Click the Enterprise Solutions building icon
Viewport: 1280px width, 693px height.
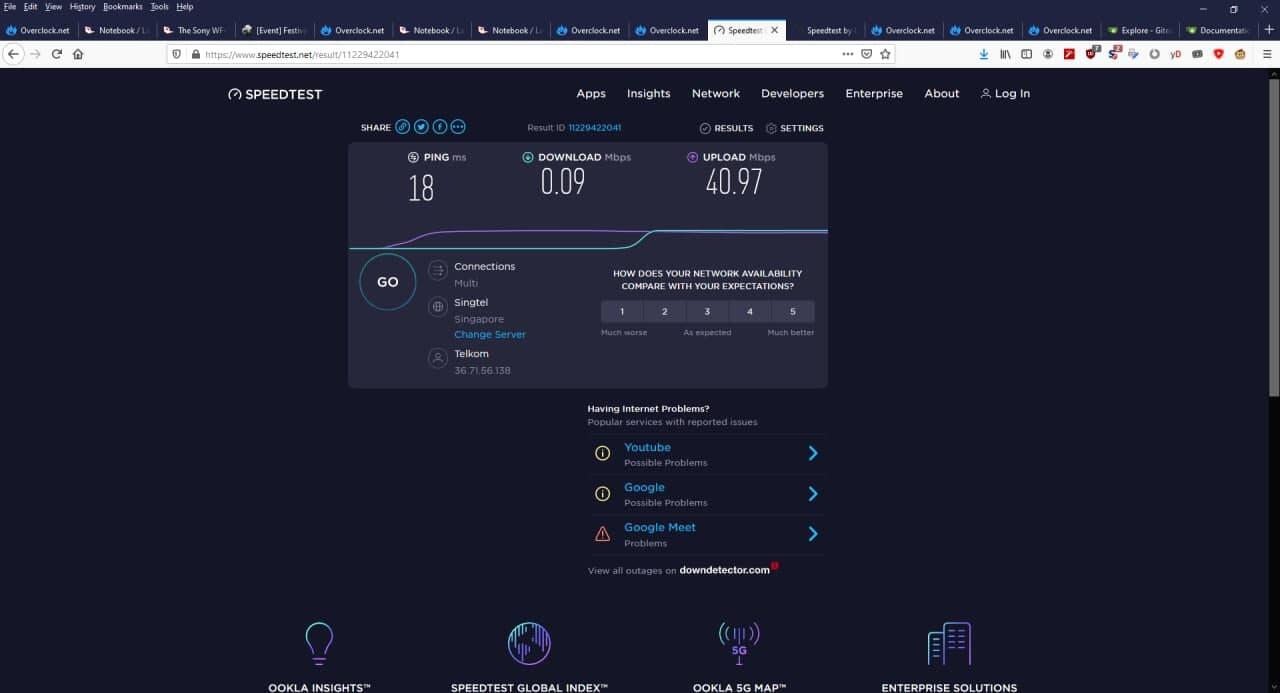pos(949,643)
